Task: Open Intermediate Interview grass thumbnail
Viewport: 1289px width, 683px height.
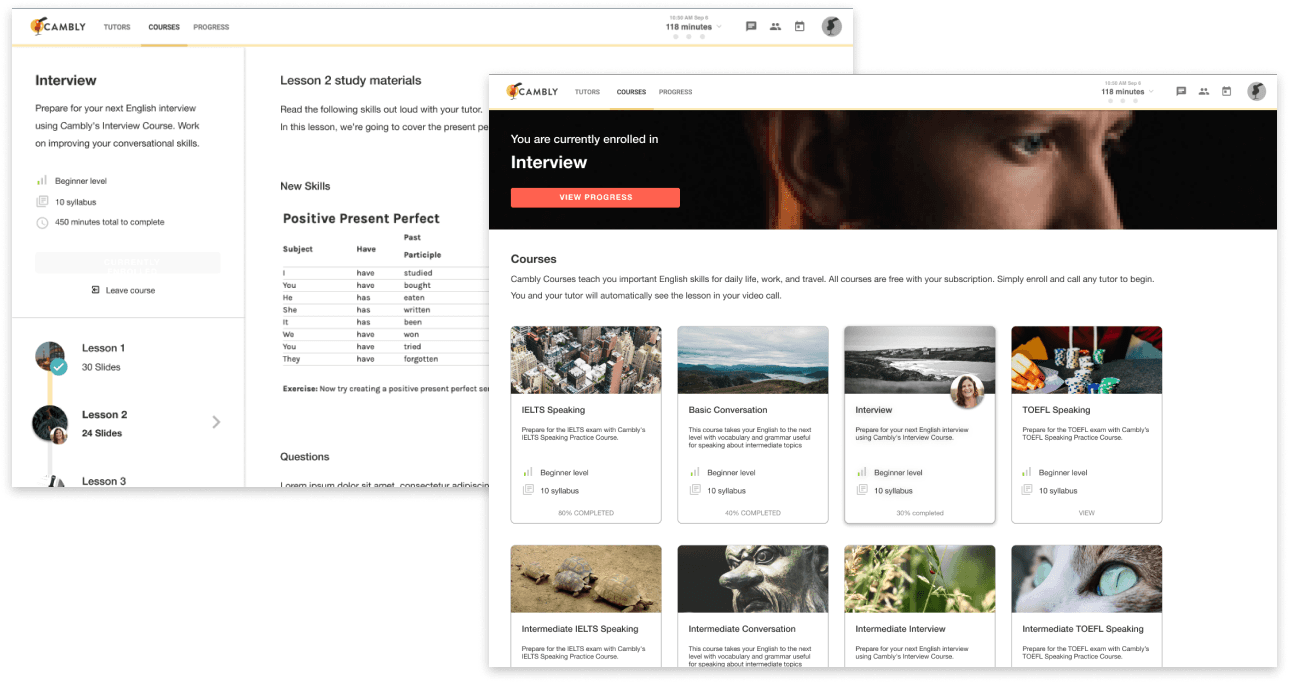Action: pos(920,579)
